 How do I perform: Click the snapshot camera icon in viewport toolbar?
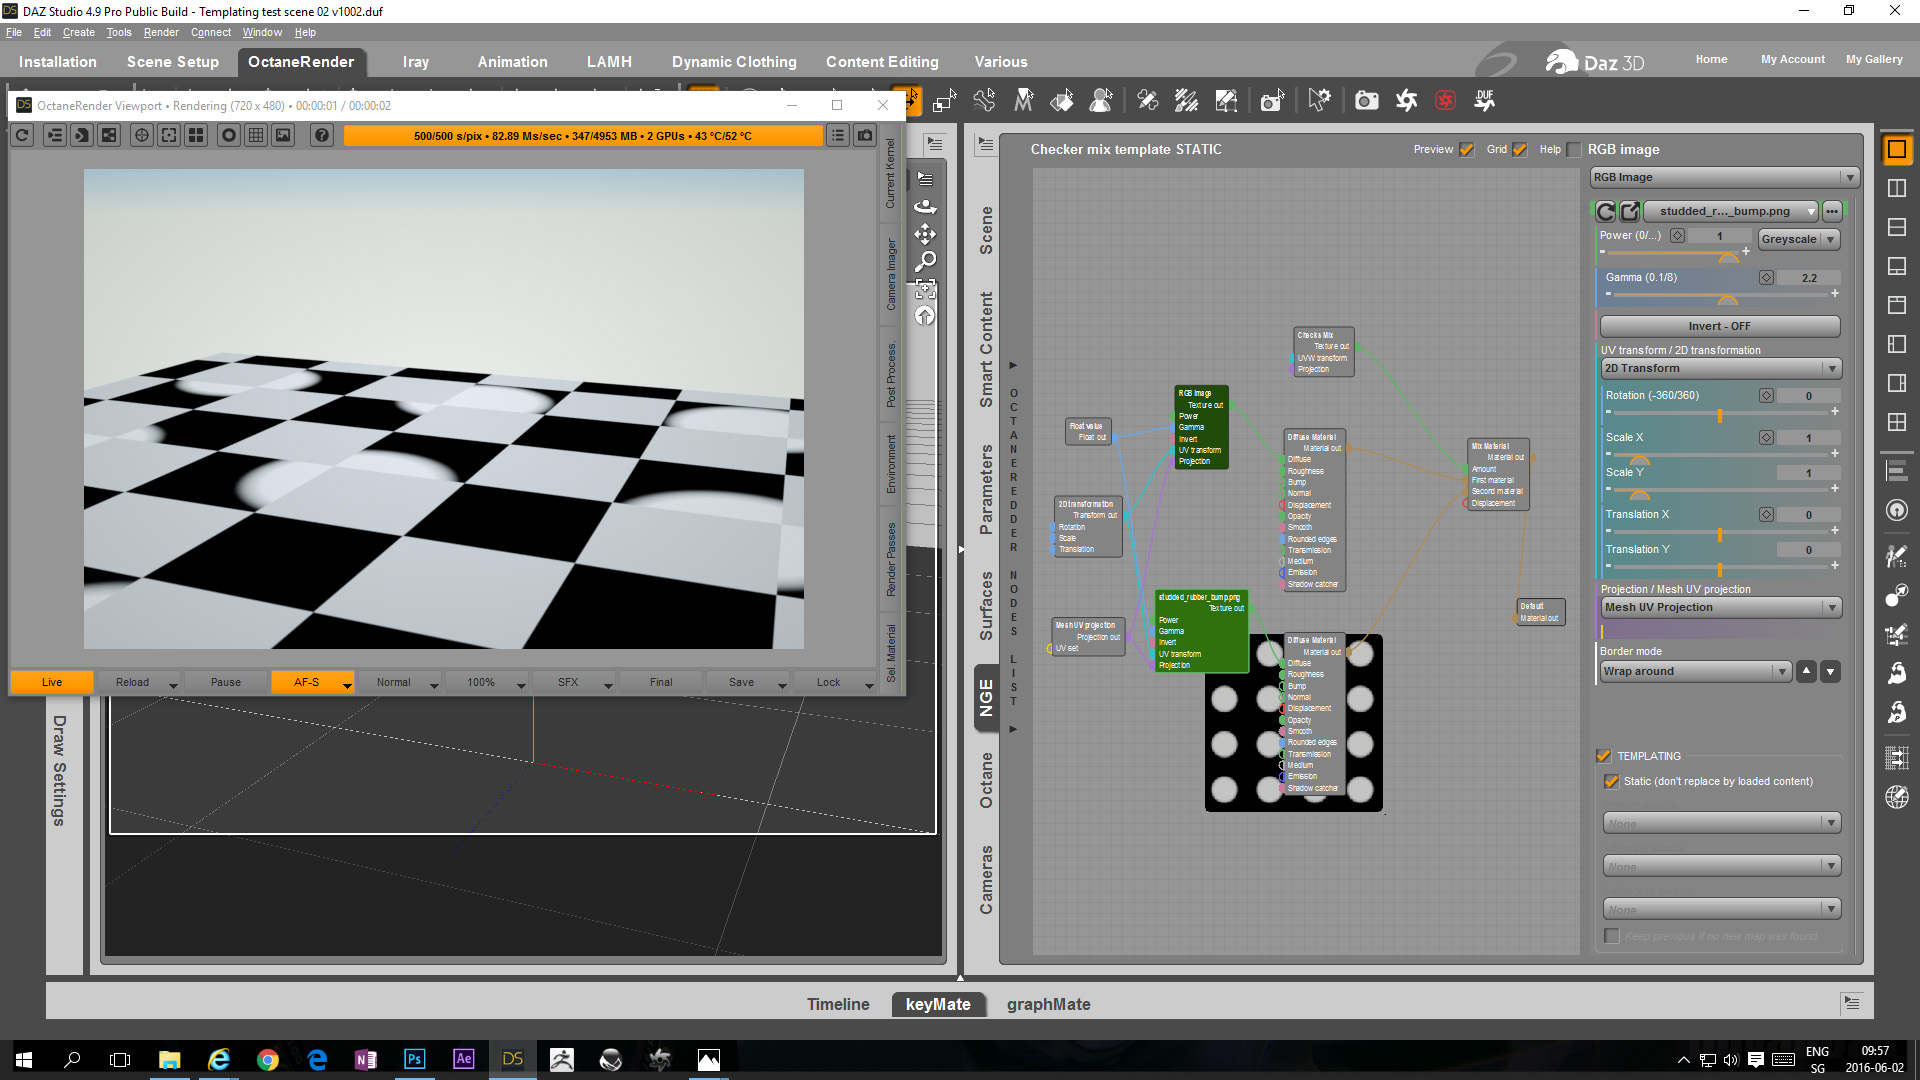865,135
